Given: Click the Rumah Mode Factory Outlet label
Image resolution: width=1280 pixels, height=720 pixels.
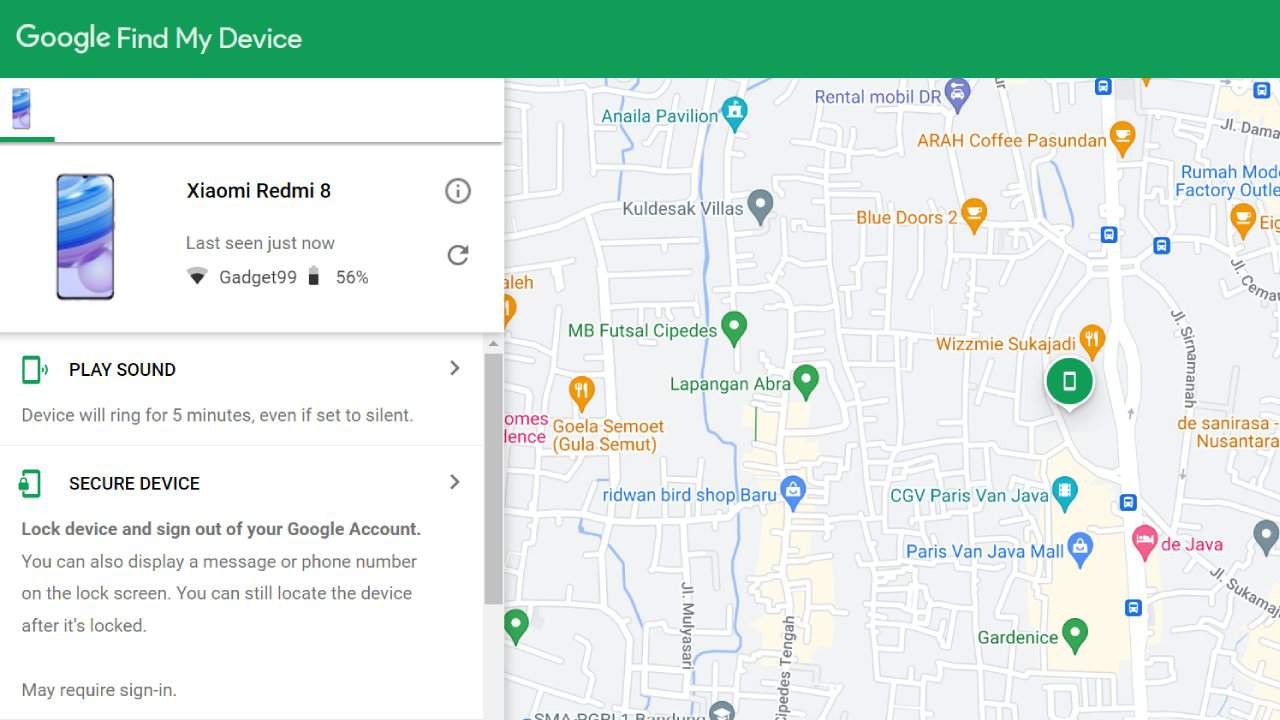Looking at the screenshot, I should click(1230, 181).
